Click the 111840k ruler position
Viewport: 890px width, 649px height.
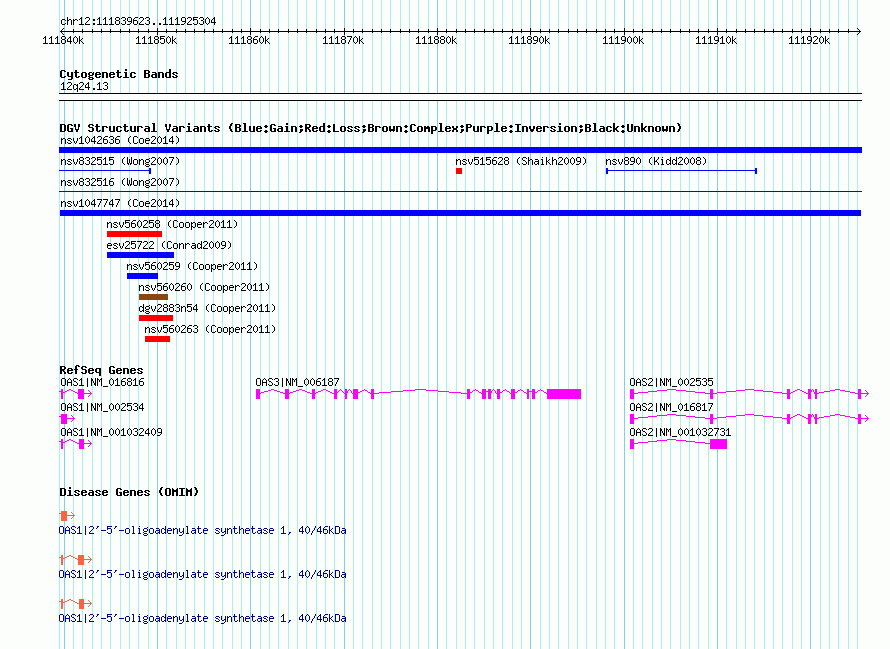(63, 40)
